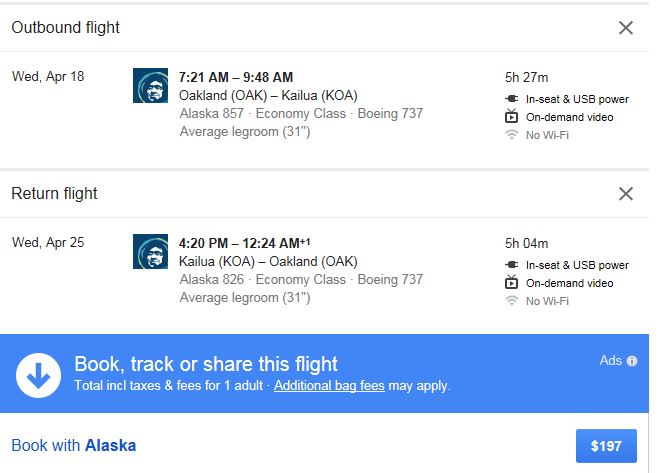Click the 4:20 PM – 12:24 AM return time
Image resolution: width=659 pixels, height=473 pixels.
click(x=240, y=243)
